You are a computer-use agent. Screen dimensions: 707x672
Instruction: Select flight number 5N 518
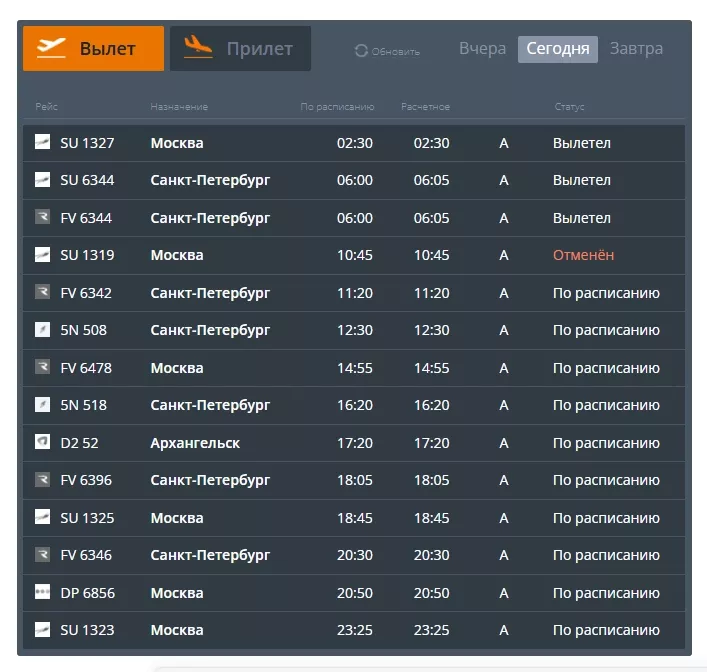pos(83,405)
